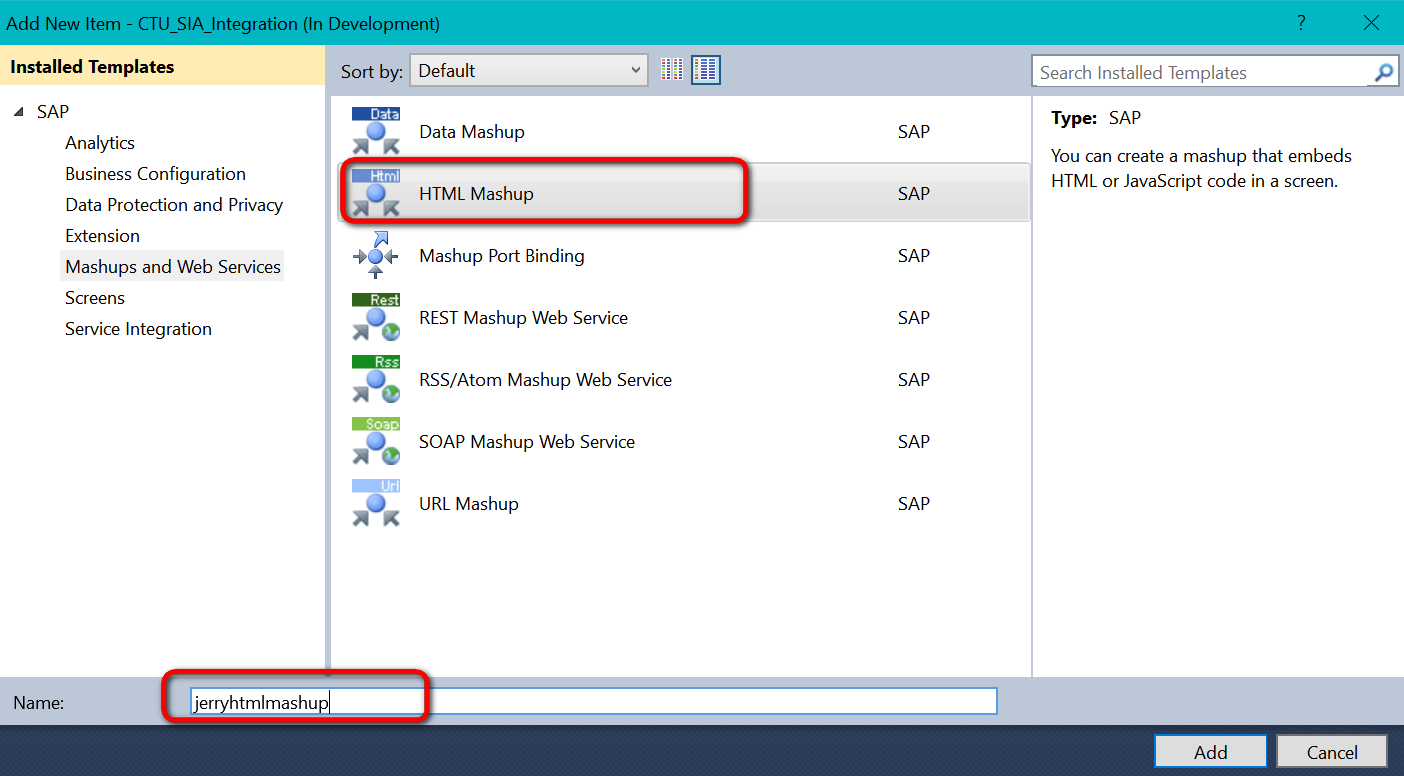This screenshot has width=1404, height=776.
Task: Click SAP provider in URL Mashup row
Action: point(914,504)
